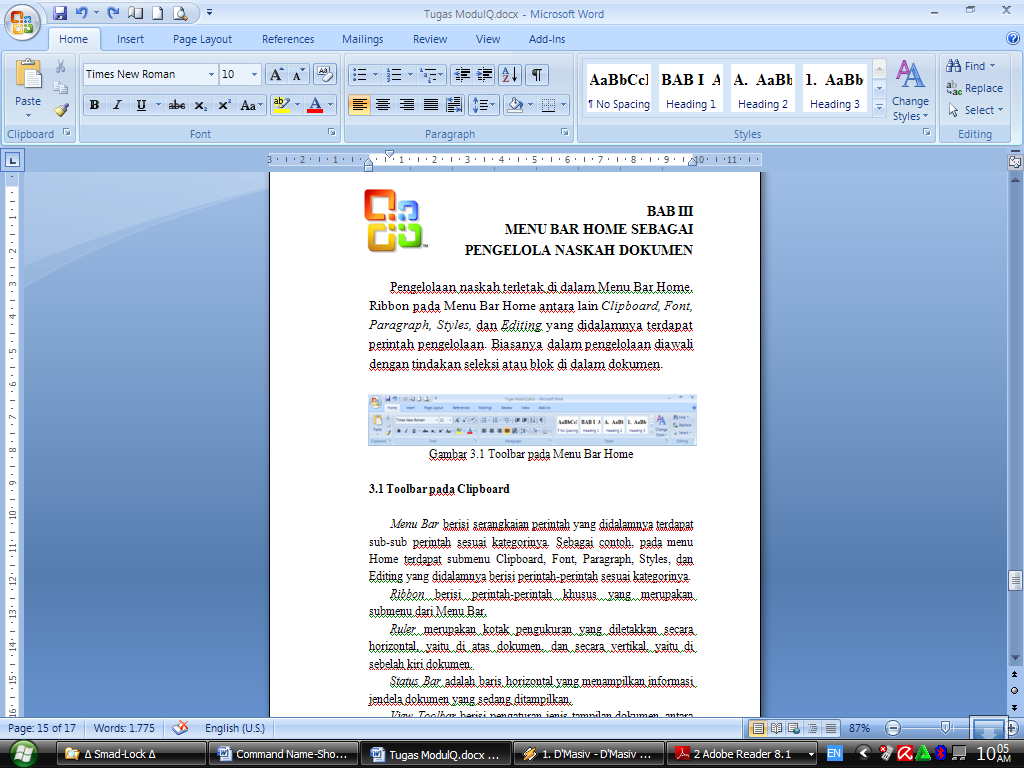
Task: Apply the Heading 1 style
Action: point(690,88)
